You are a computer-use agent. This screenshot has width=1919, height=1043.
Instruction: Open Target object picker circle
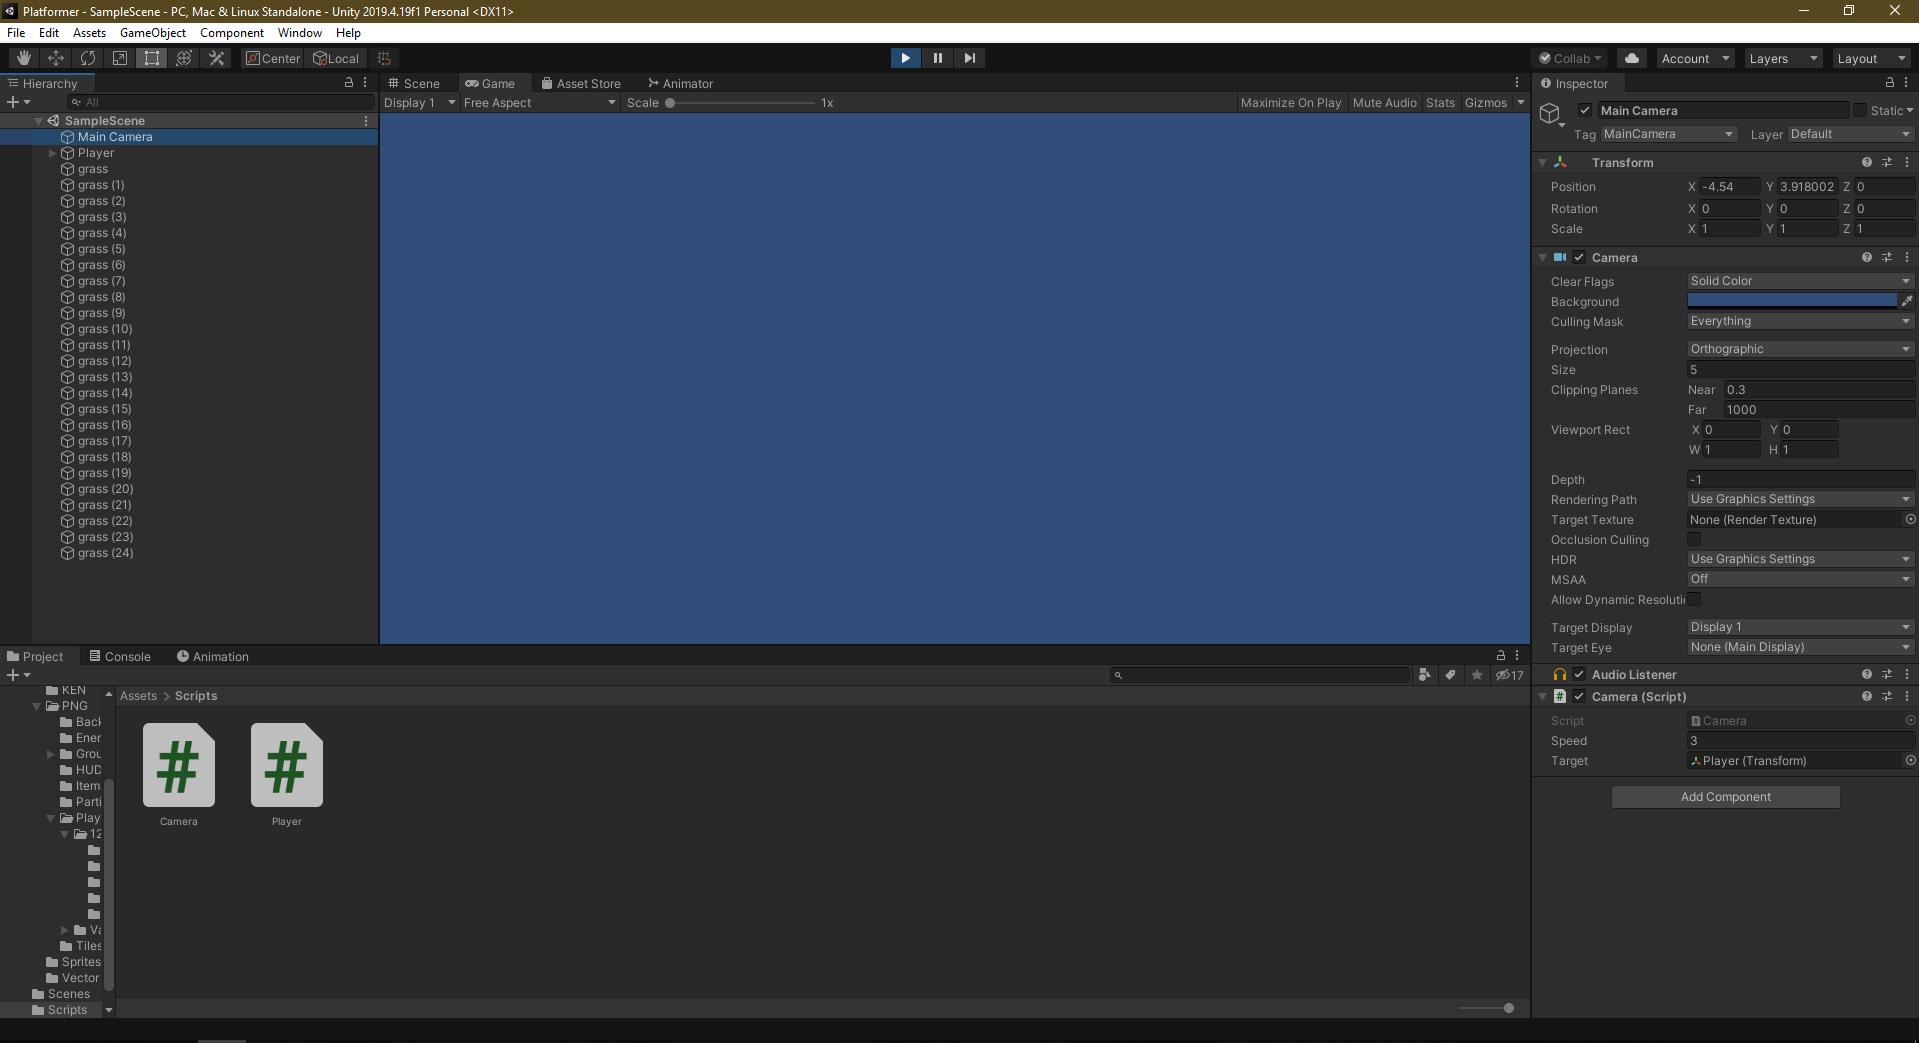tap(1910, 760)
